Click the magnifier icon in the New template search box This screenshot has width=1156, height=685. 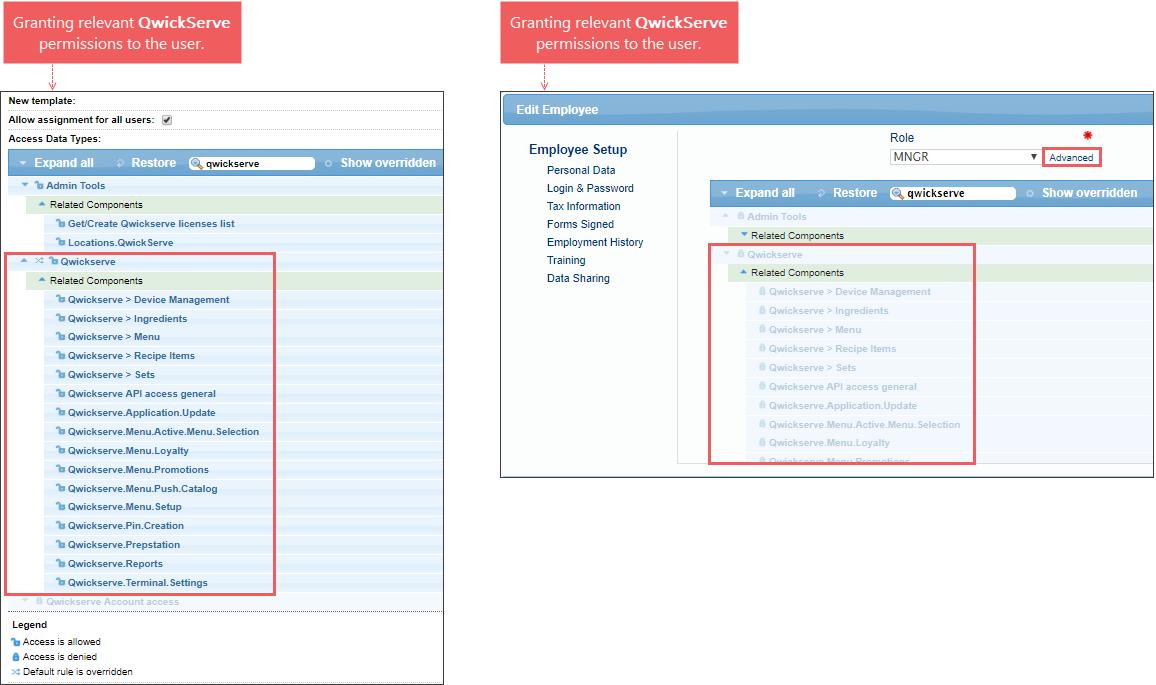coord(197,163)
